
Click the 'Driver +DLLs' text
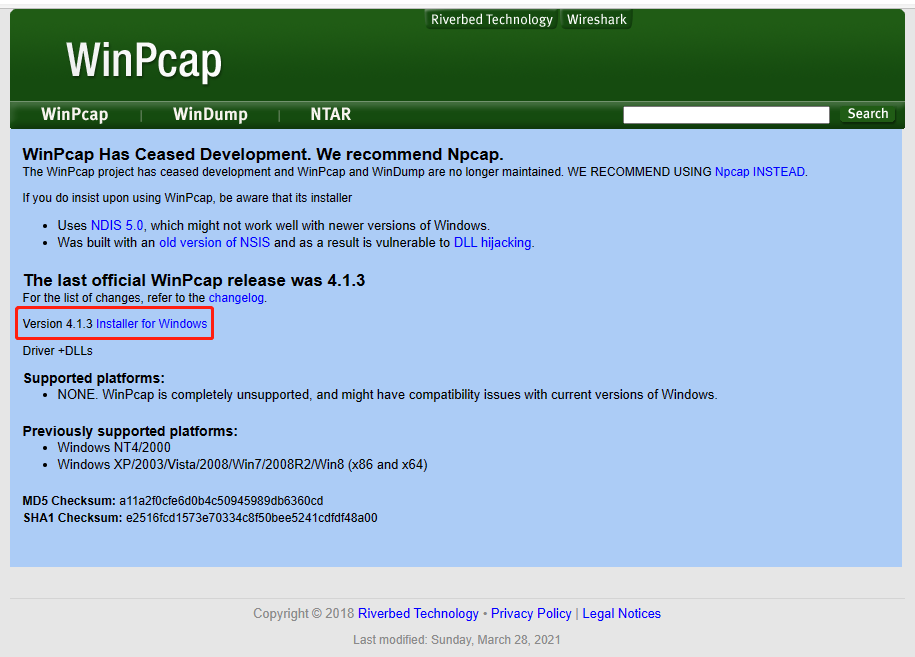tap(58, 351)
